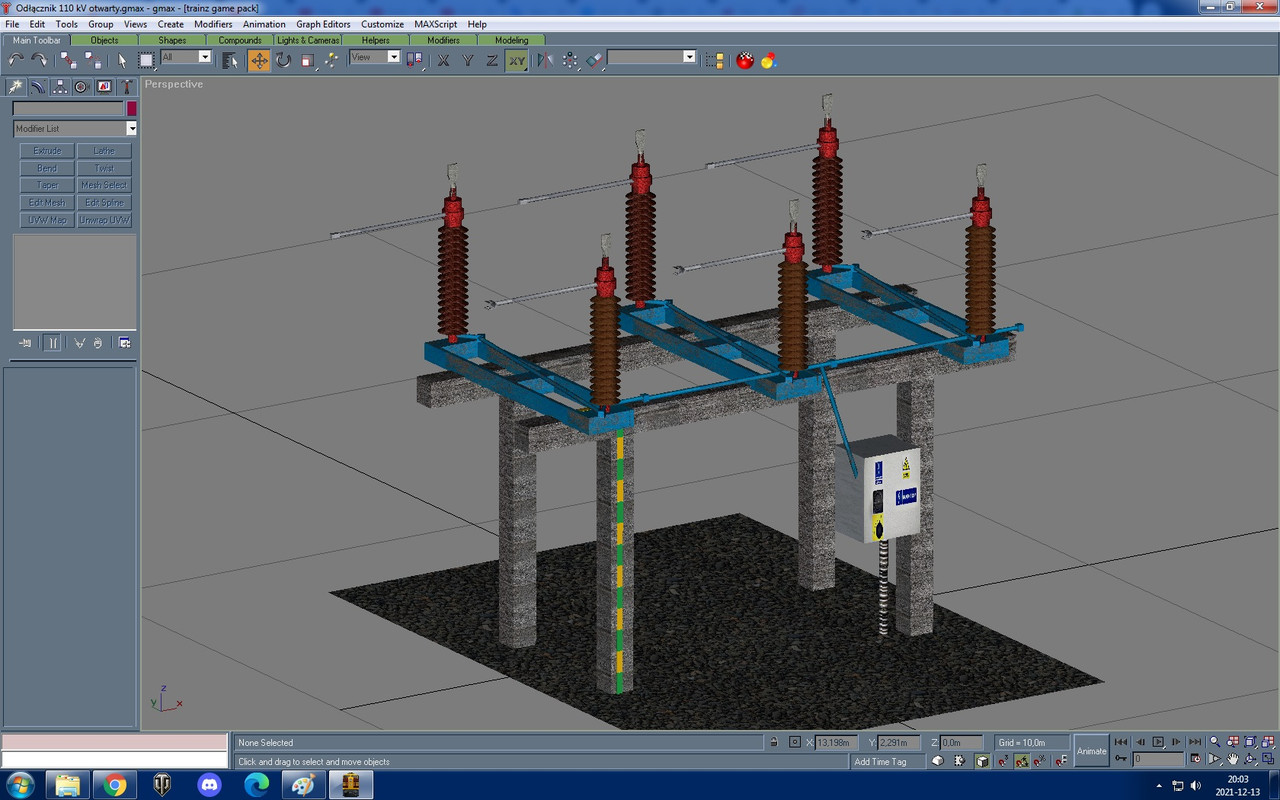Open the Modifier List dropdown
The image size is (1280, 800).
point(75,128)
